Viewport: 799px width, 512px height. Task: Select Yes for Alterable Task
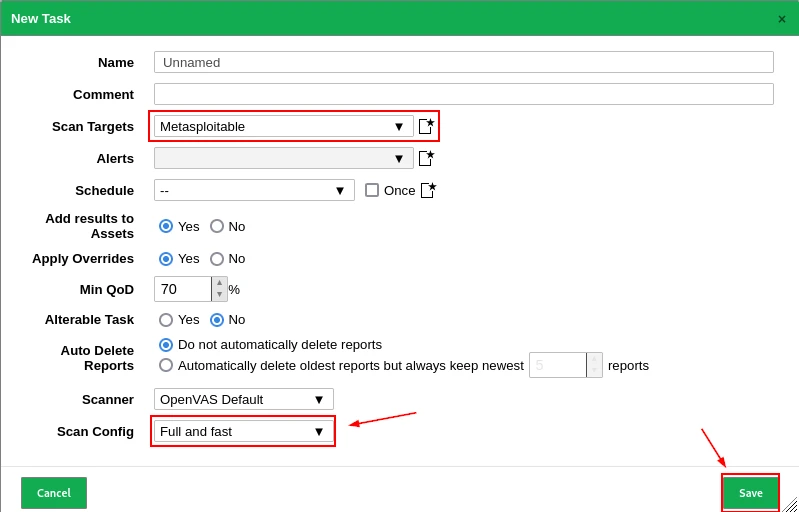click(x=166, y=320)
